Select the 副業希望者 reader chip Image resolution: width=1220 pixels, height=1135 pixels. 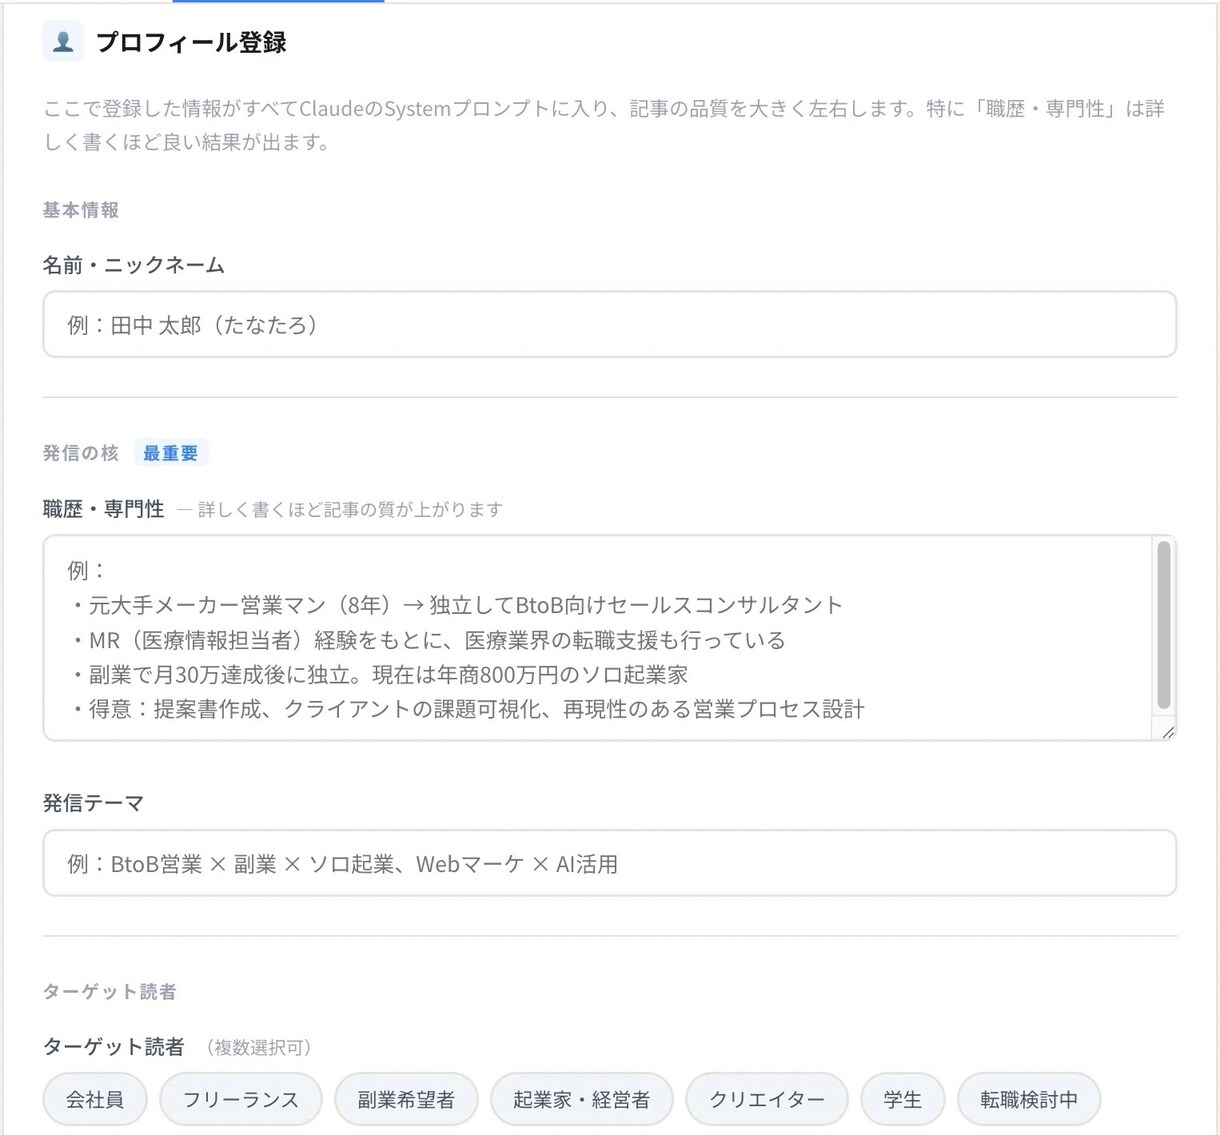pyautogui.click(x=406, y=1099)
